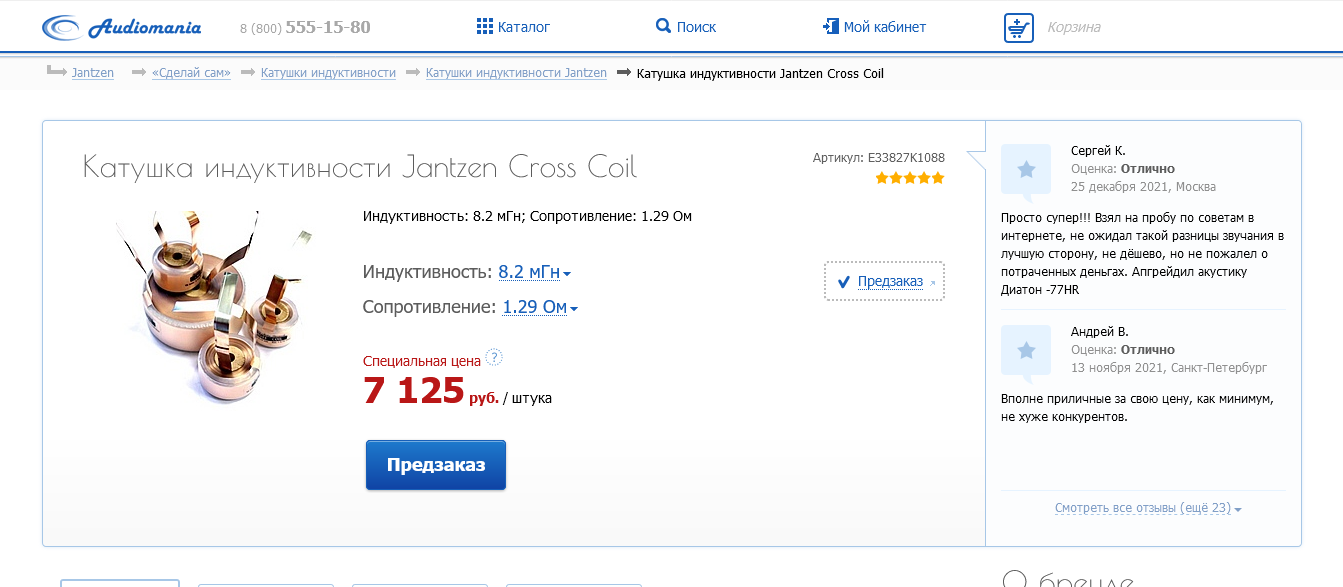Open Мой кабинет menu item
Viewport: 1343px width, 587px height.
(885, 27)
